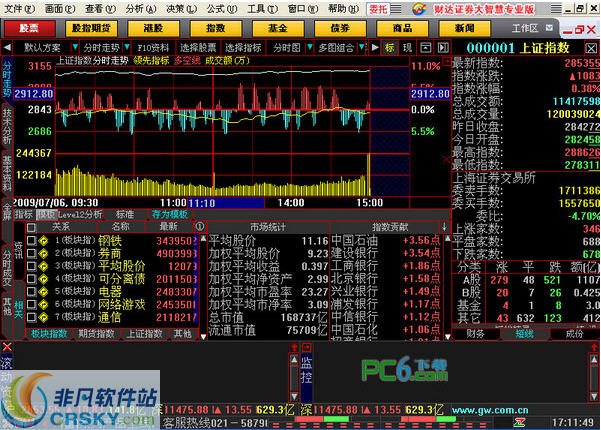Open the menu icon left of window minimize button
The image size is (601, 430).
point(556,8)
